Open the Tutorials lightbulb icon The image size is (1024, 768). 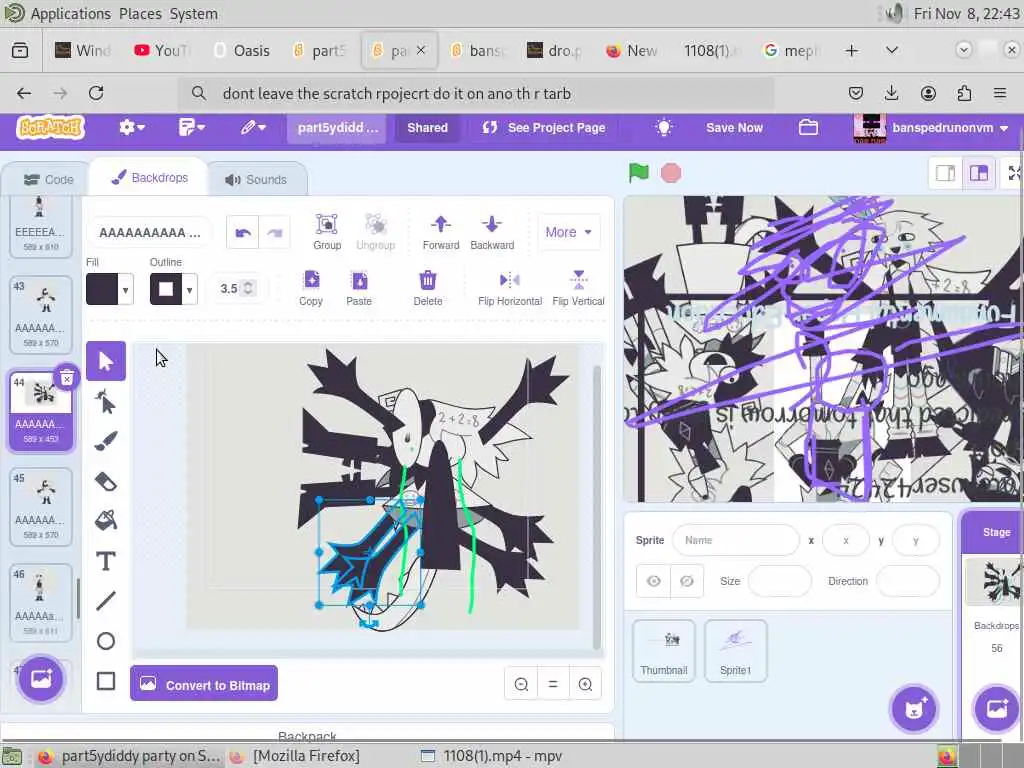(x=664, y=127)
